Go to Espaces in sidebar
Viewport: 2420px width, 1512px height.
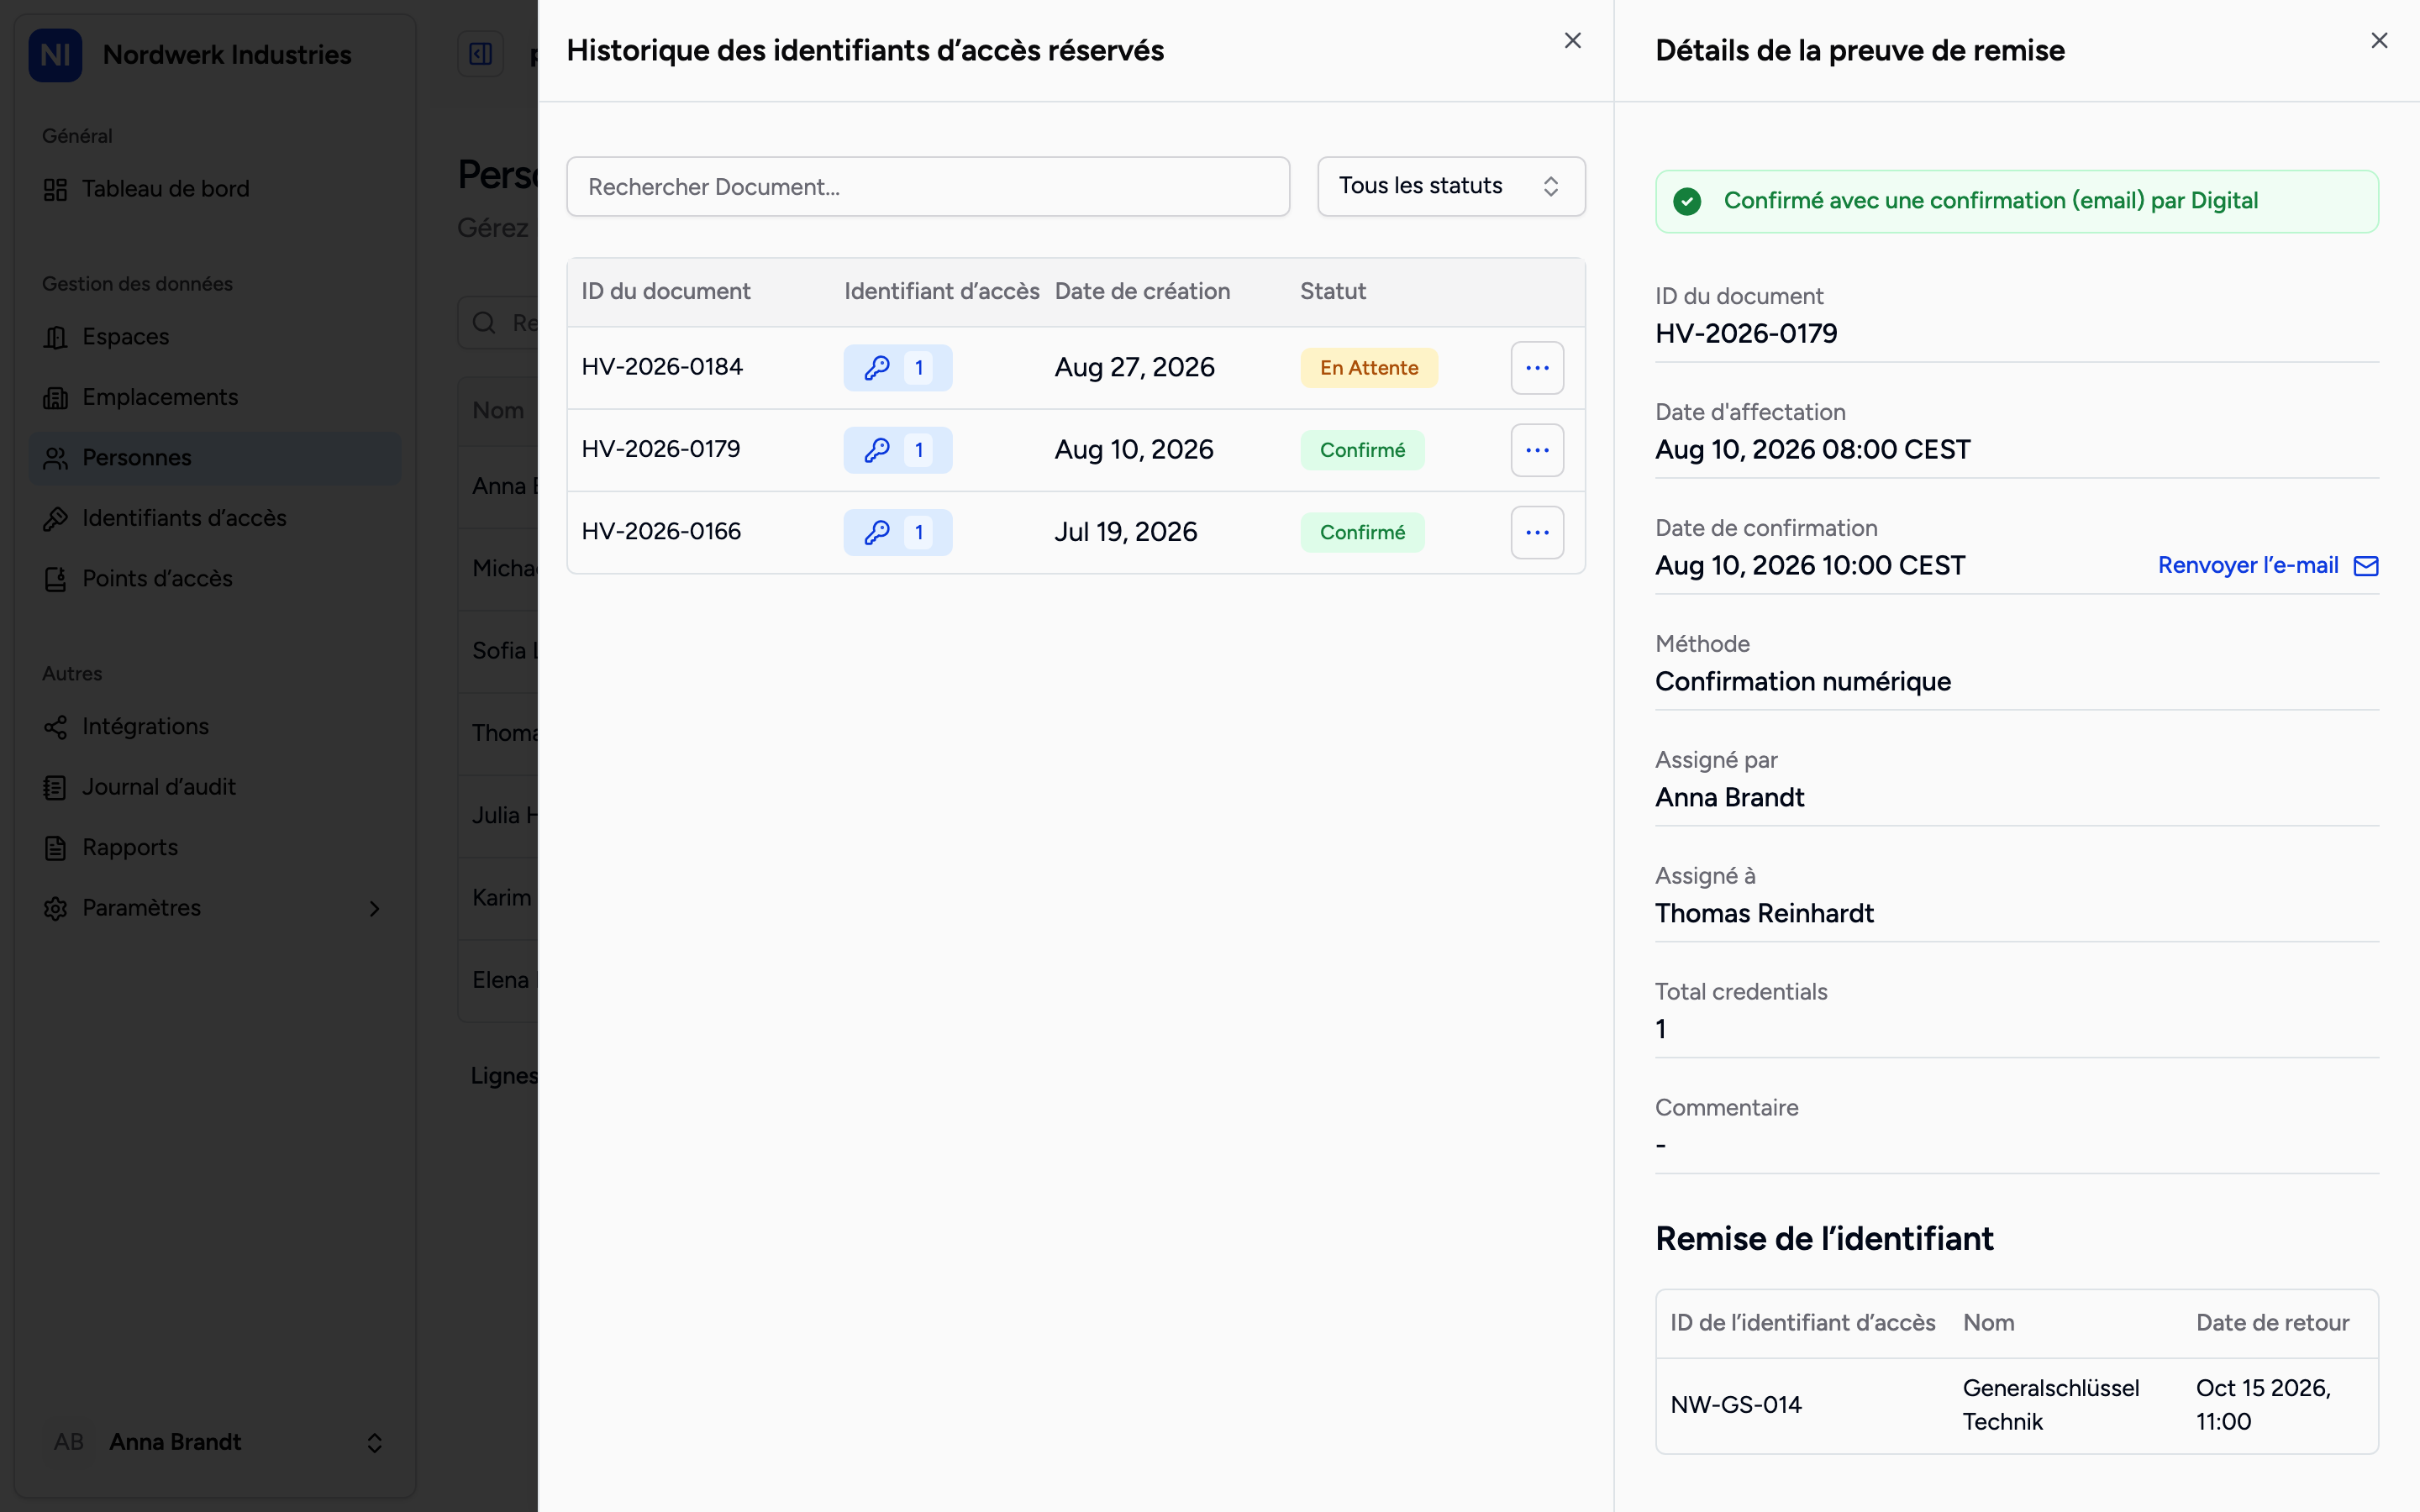click(215, 337)
